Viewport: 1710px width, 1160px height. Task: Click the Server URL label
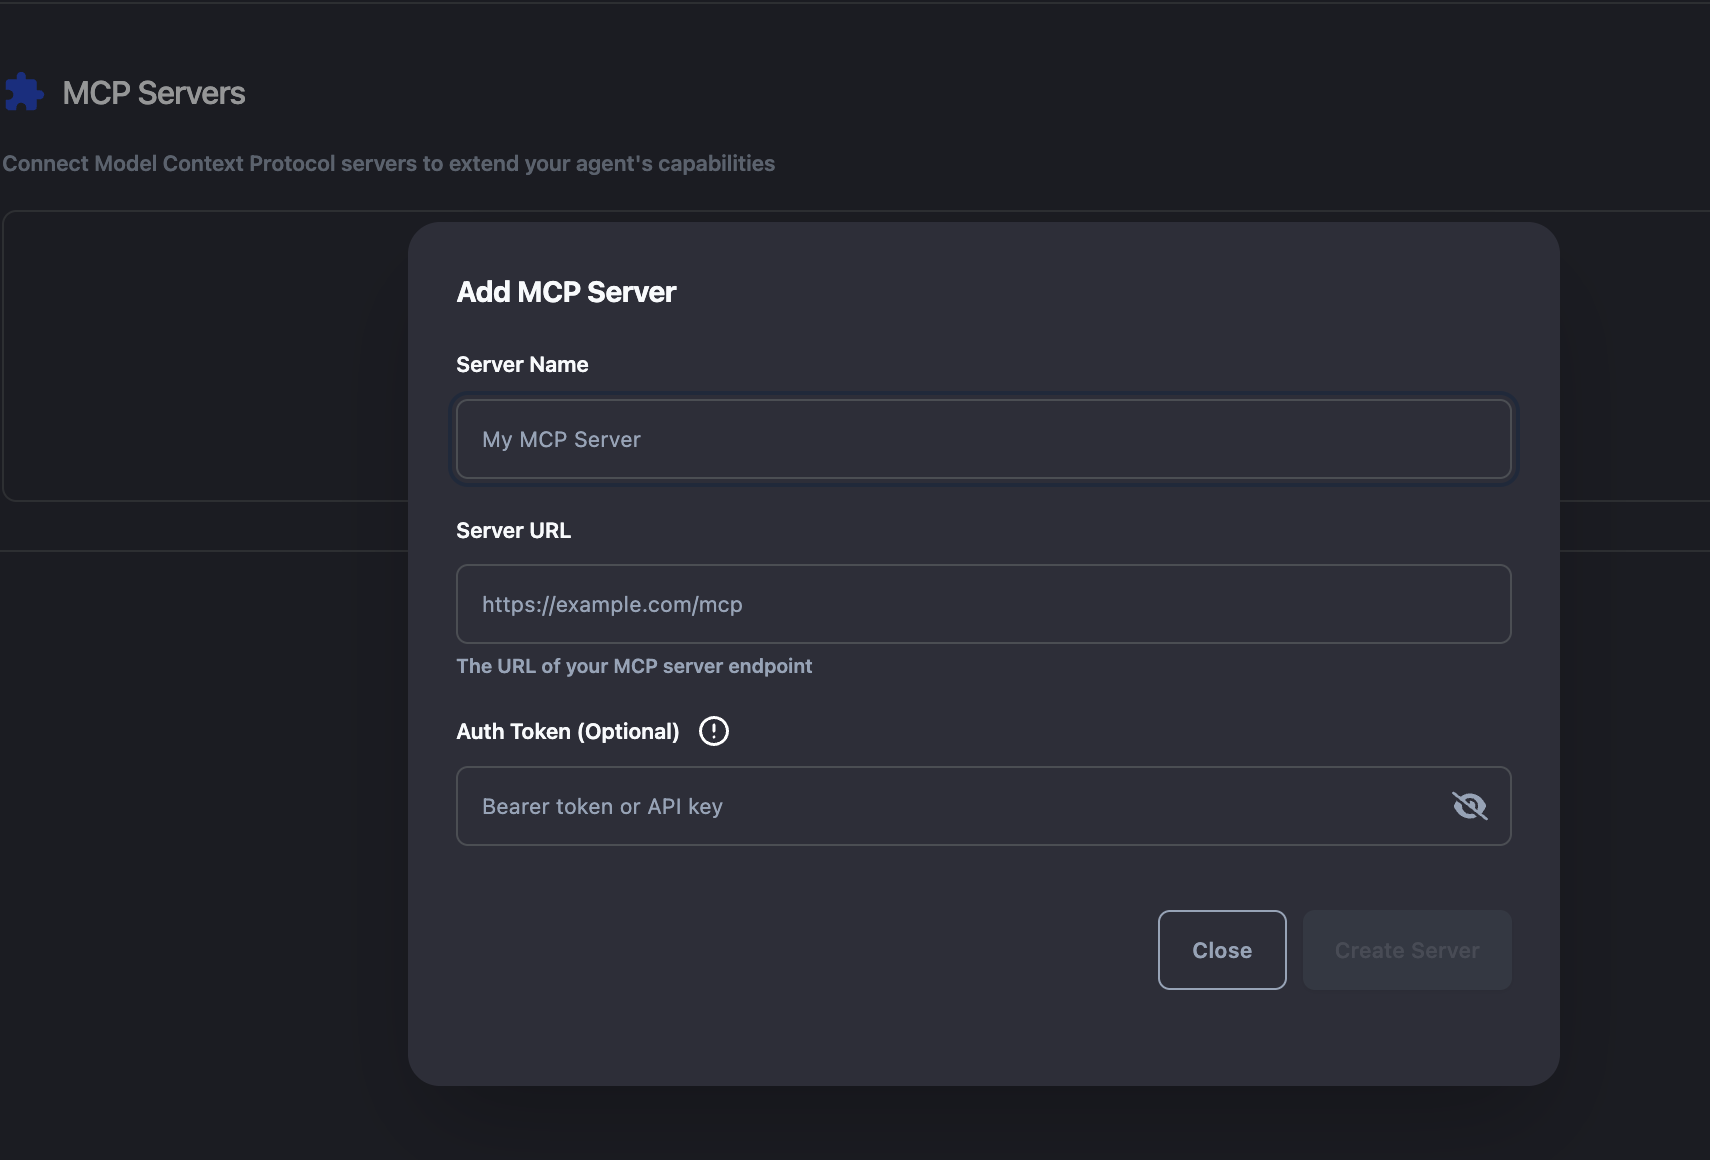tap(513, 531)
